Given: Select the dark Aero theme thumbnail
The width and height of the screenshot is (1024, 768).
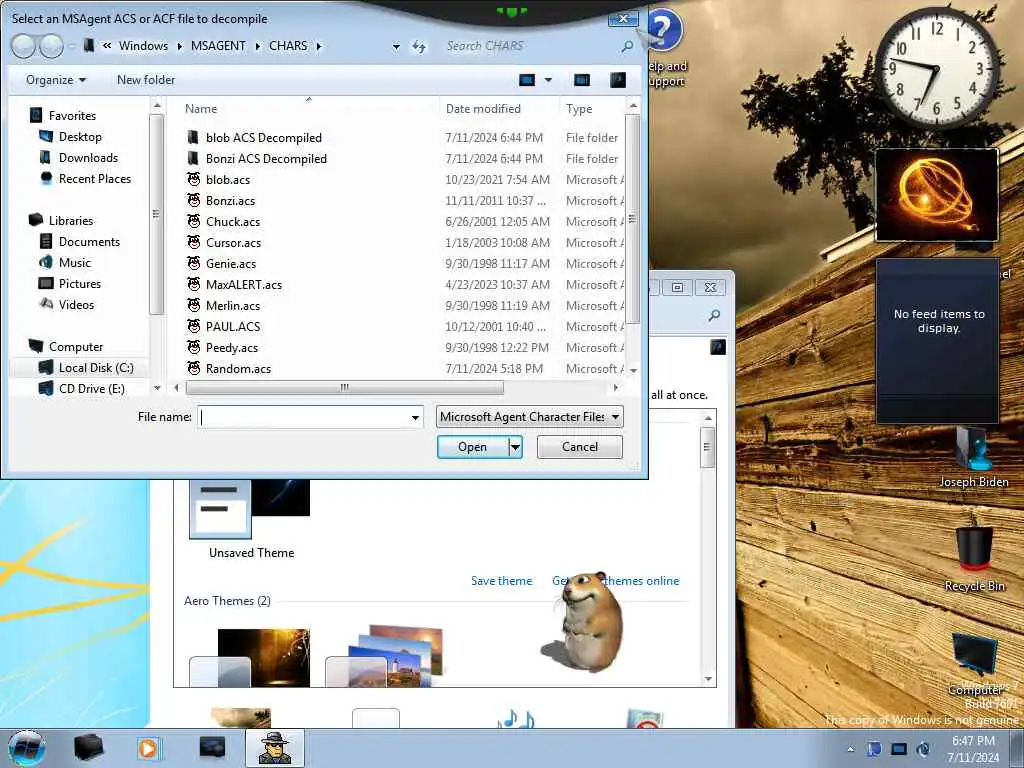Looking at the screenshot, I should 249,658.
